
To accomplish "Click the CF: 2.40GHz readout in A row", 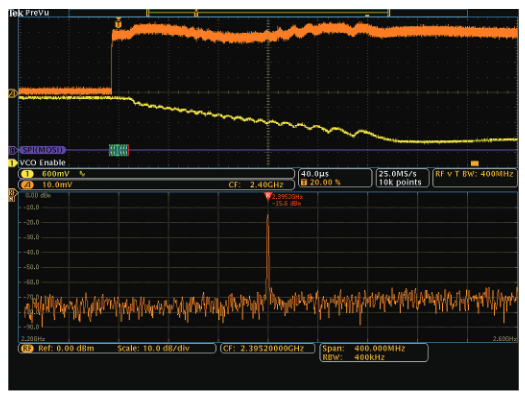I will click(x=256, y=185).
